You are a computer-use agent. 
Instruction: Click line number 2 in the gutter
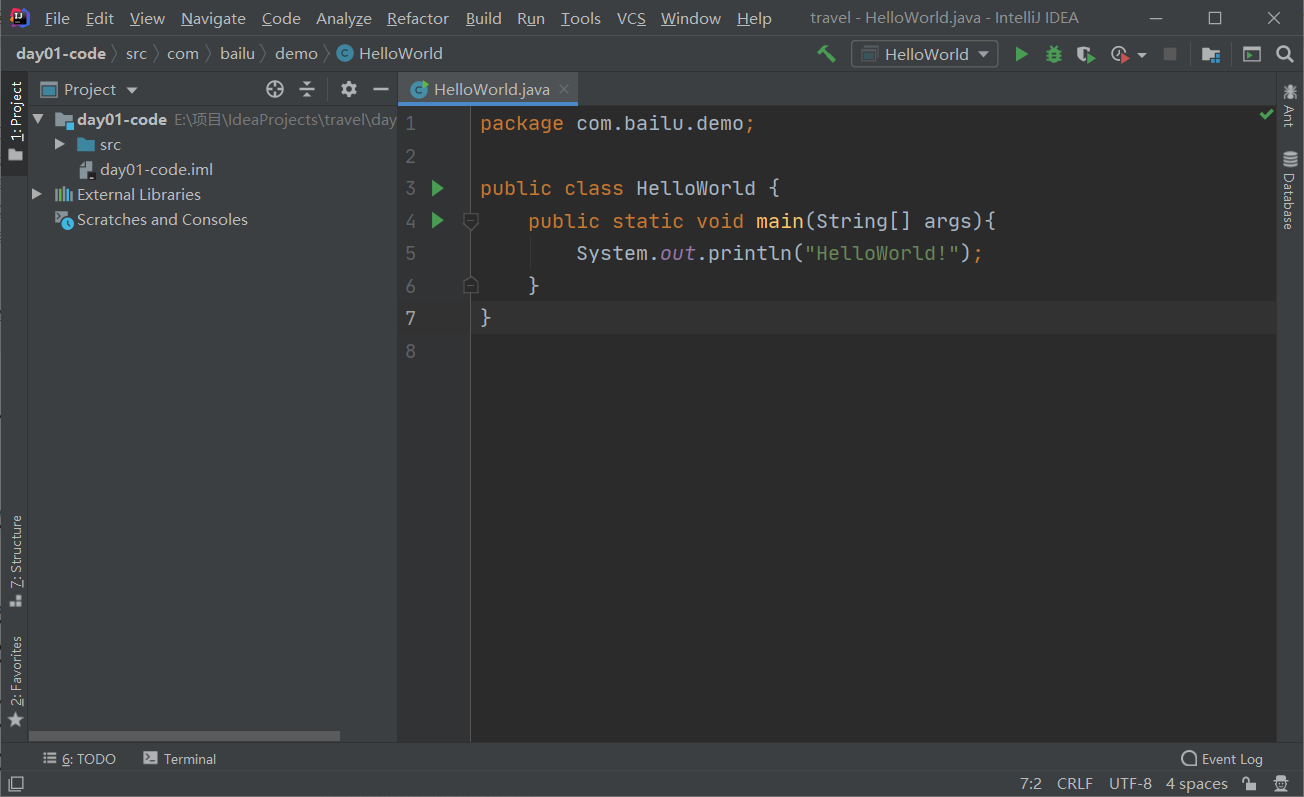tap(410, 156)
